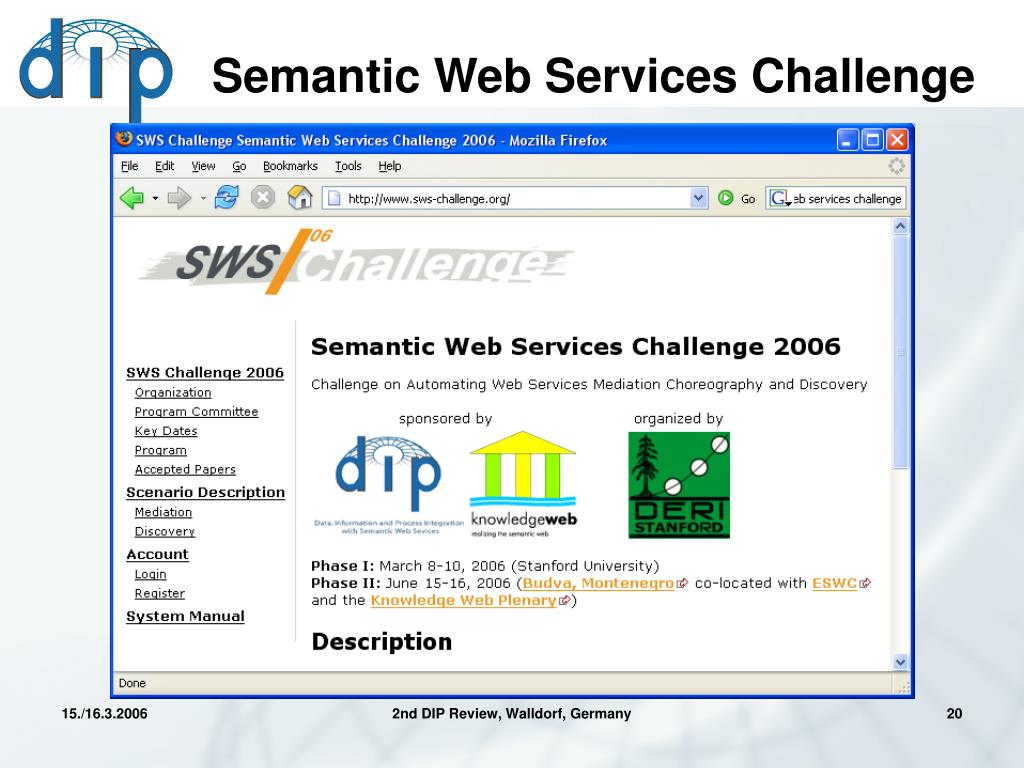1024x768 pixels.
Task: Open the File menu
Action: coord(129,166)
